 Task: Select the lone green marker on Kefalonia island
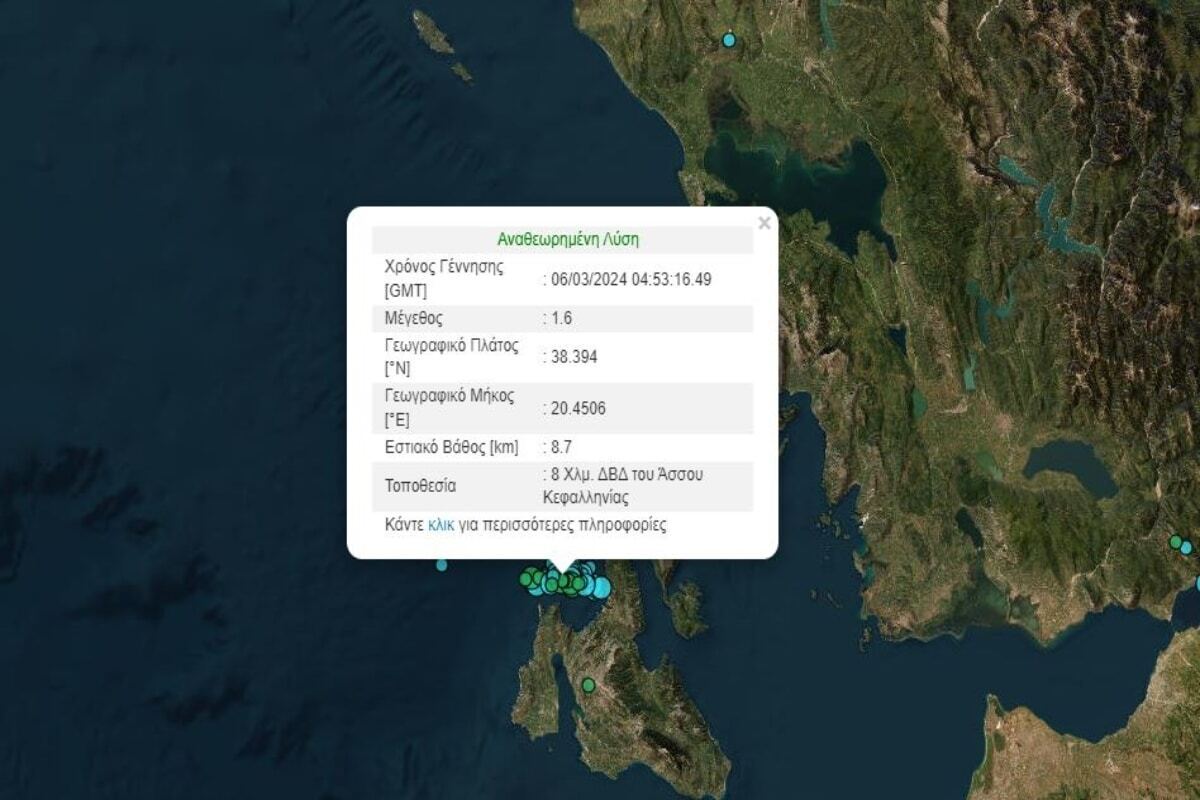click(588, 685)
